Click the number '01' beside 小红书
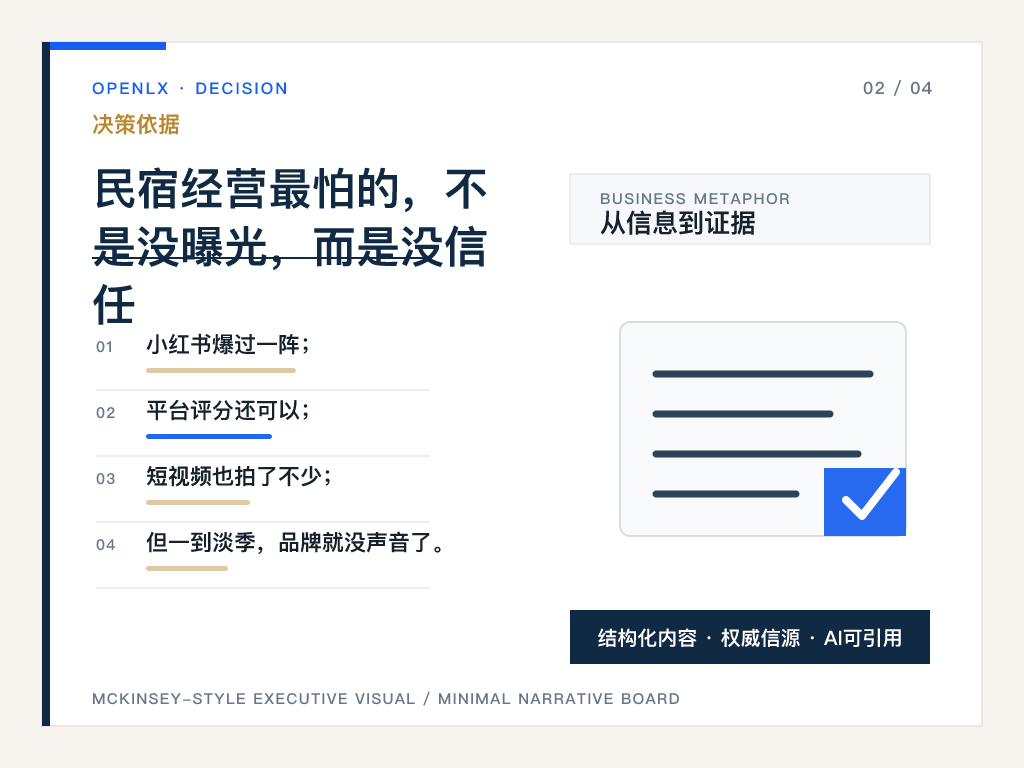 pyautogui.click(x=104, y=347)
